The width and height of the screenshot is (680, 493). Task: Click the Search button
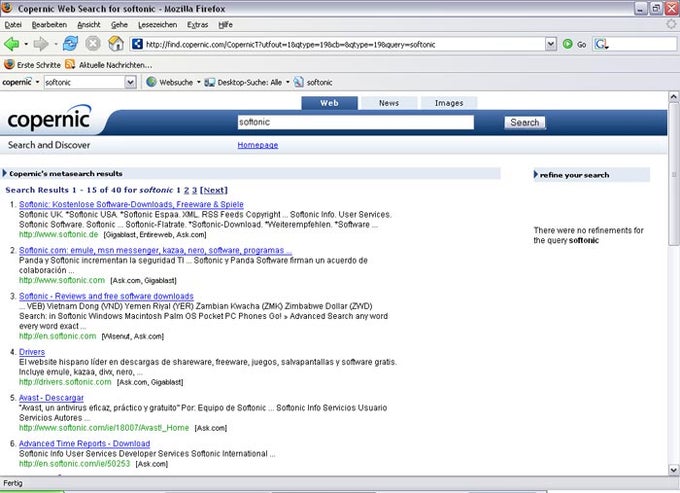(524, 123)
